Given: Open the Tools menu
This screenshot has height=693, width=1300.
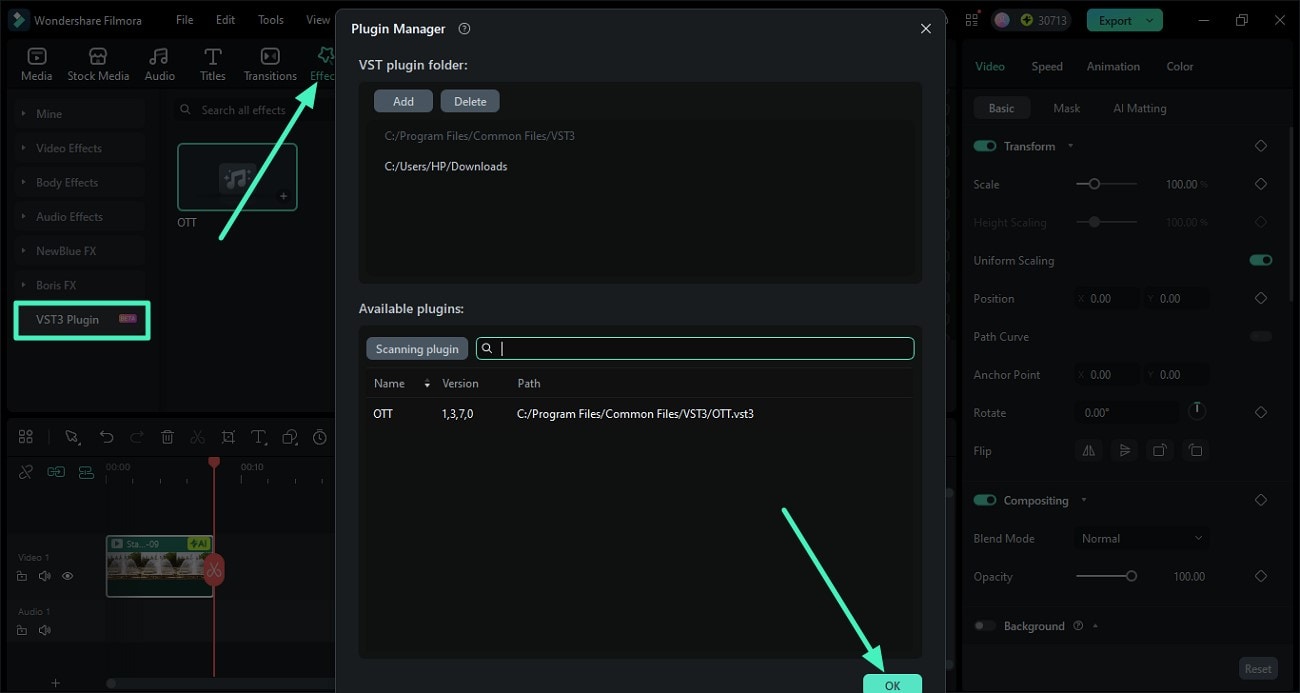Looking at the screenshot, I should click(269, 19).
